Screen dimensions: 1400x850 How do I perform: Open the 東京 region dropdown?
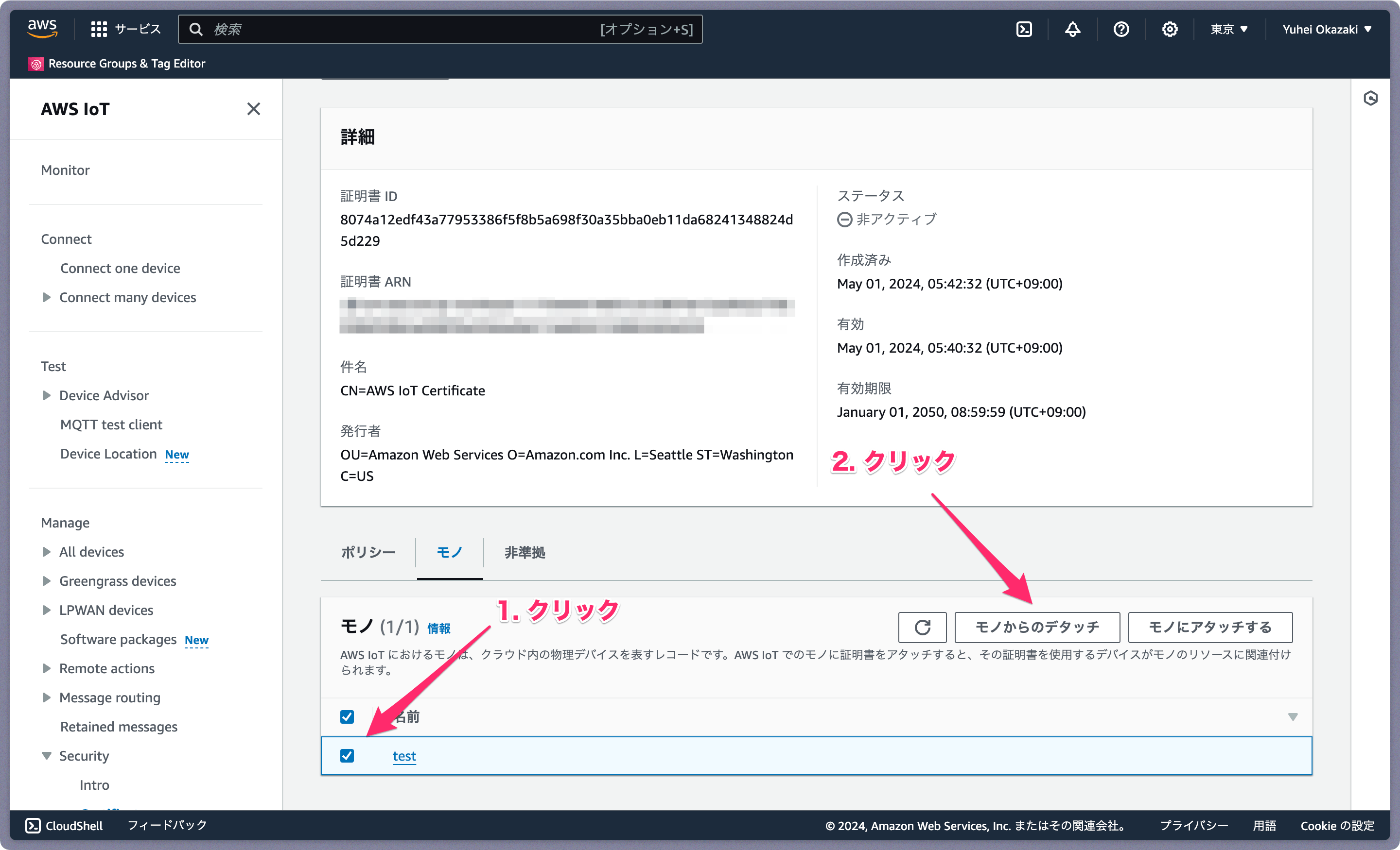click(x=1229, y=29)
